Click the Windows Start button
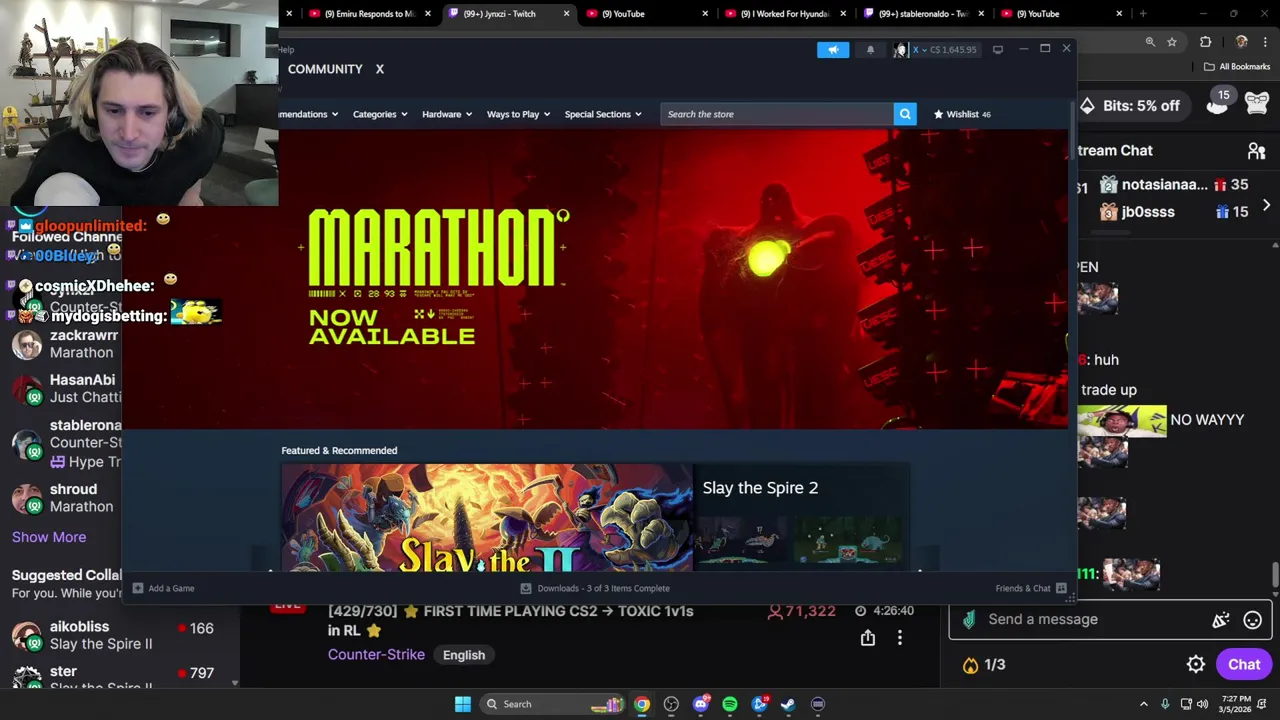Image resolution: width=1280 pixels, height=720 pixels. [x=462, y=704]
